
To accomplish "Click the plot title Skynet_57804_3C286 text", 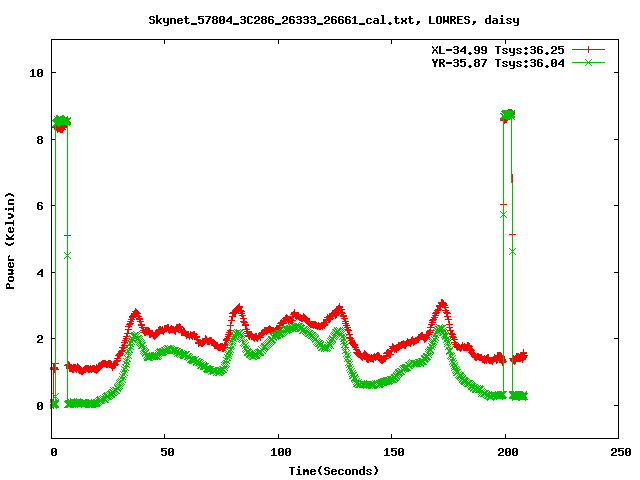I will click(x=334, y=20).
